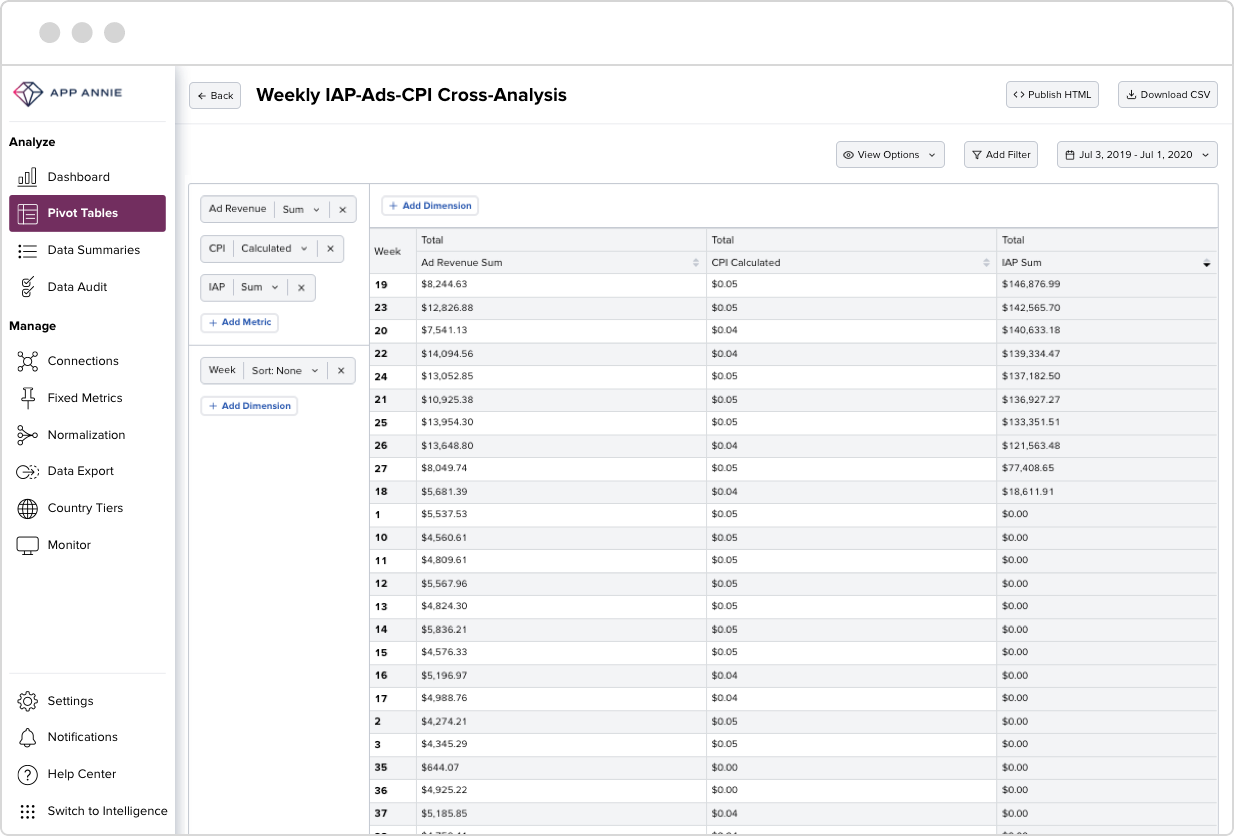Screen dimensions: 1234x836
Task: Click the Data Audit checklist icon
Action: pos(28,287)
